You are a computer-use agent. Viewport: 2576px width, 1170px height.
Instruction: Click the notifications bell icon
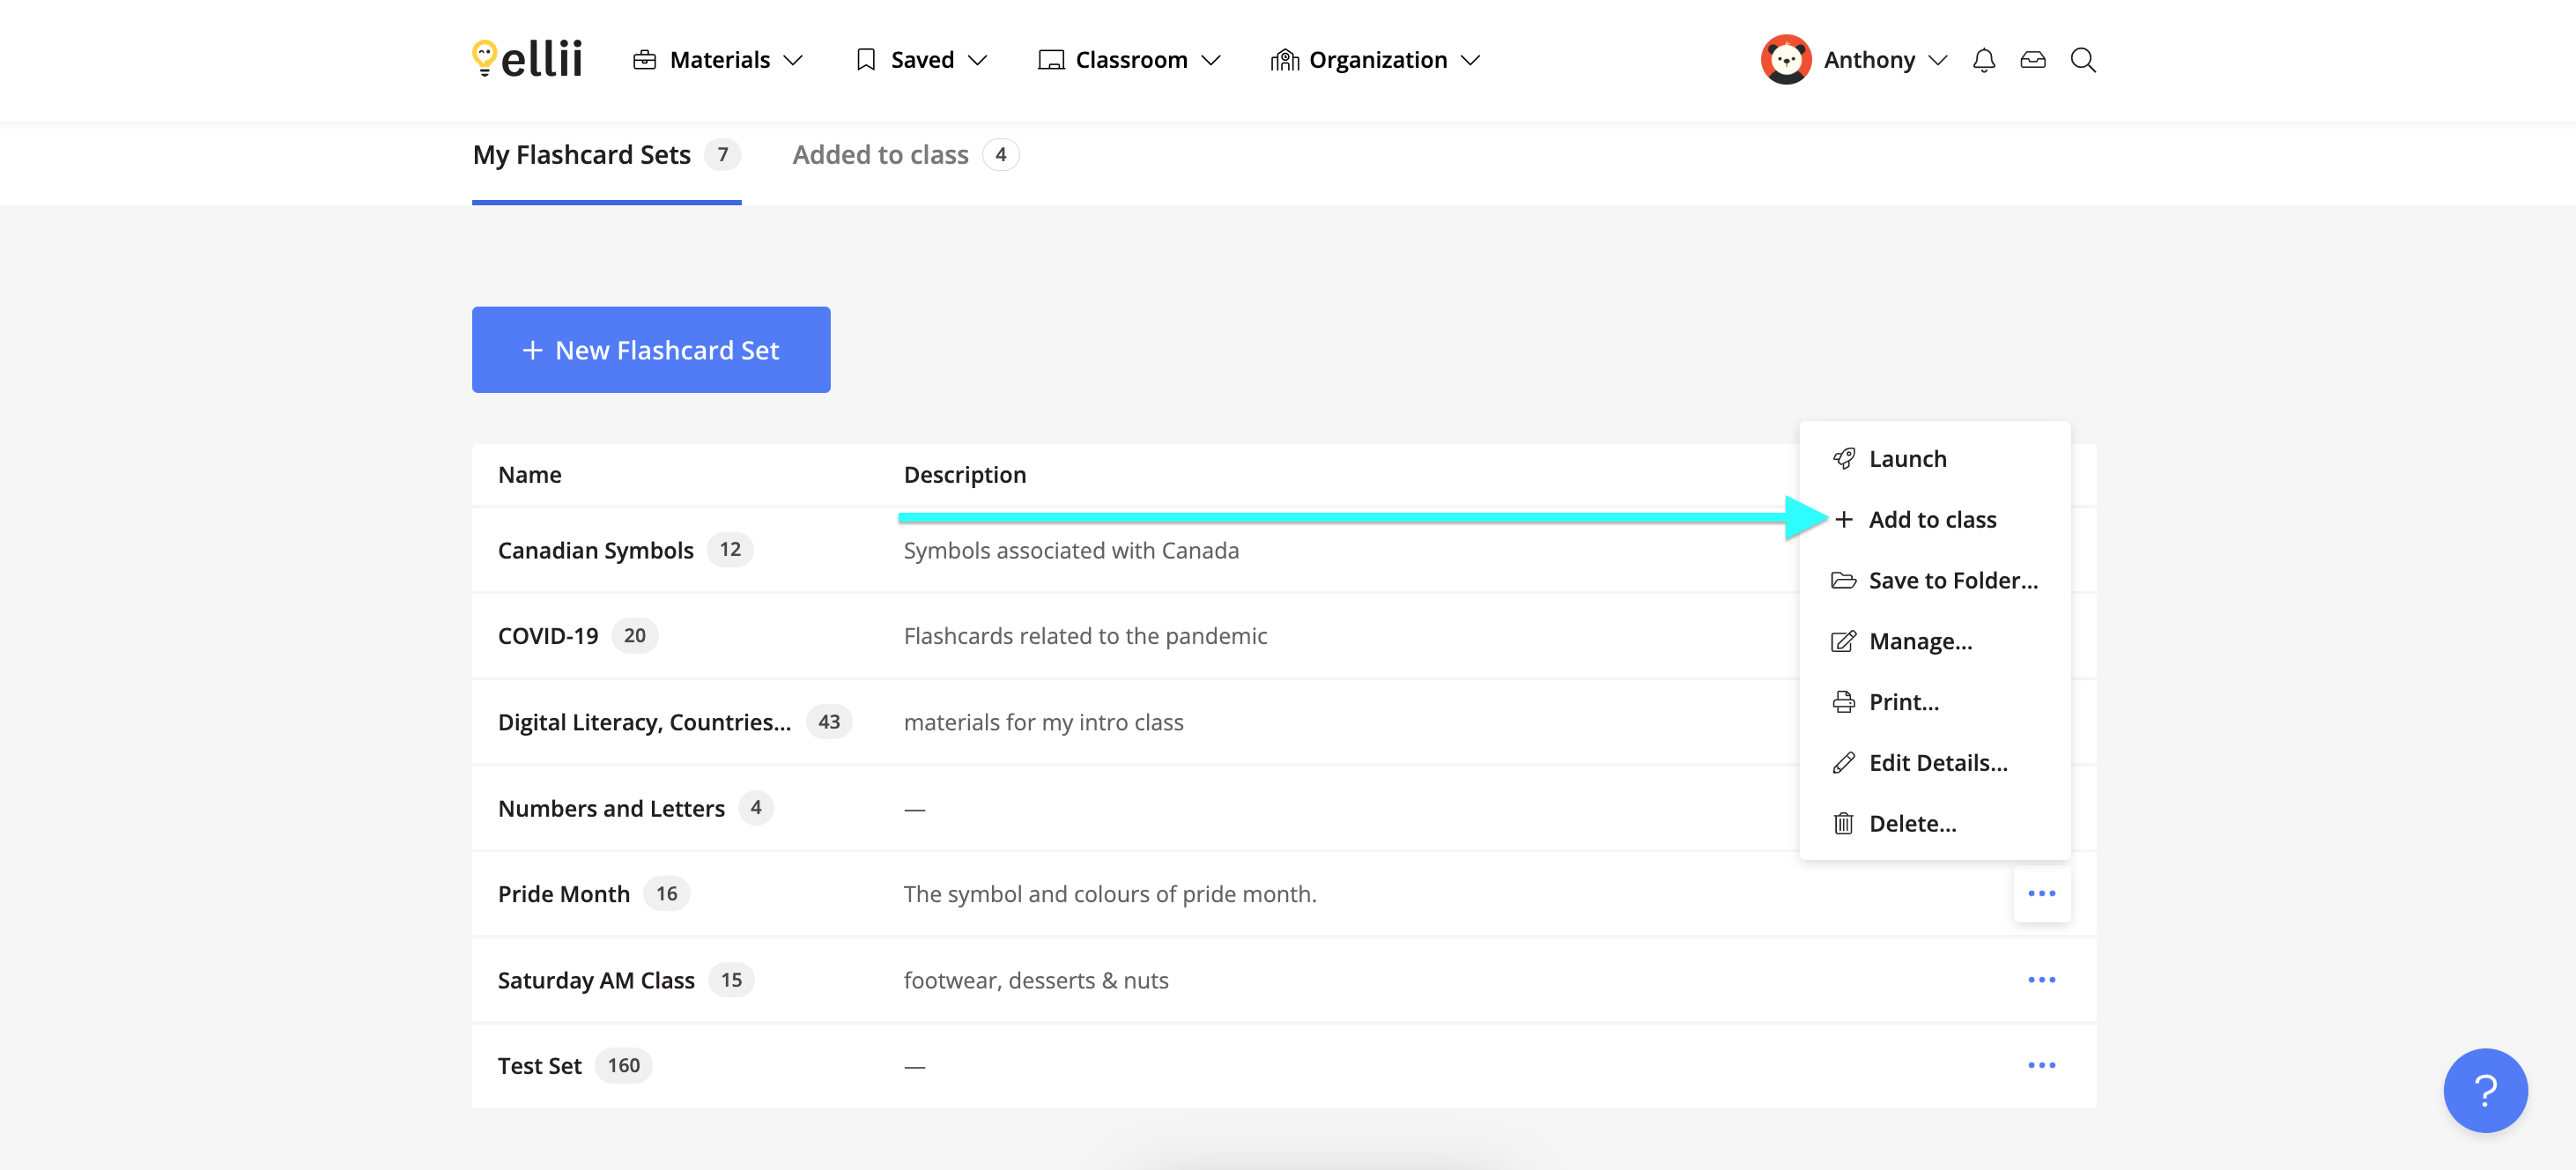pyautogui.click(x=1984, y=60)
